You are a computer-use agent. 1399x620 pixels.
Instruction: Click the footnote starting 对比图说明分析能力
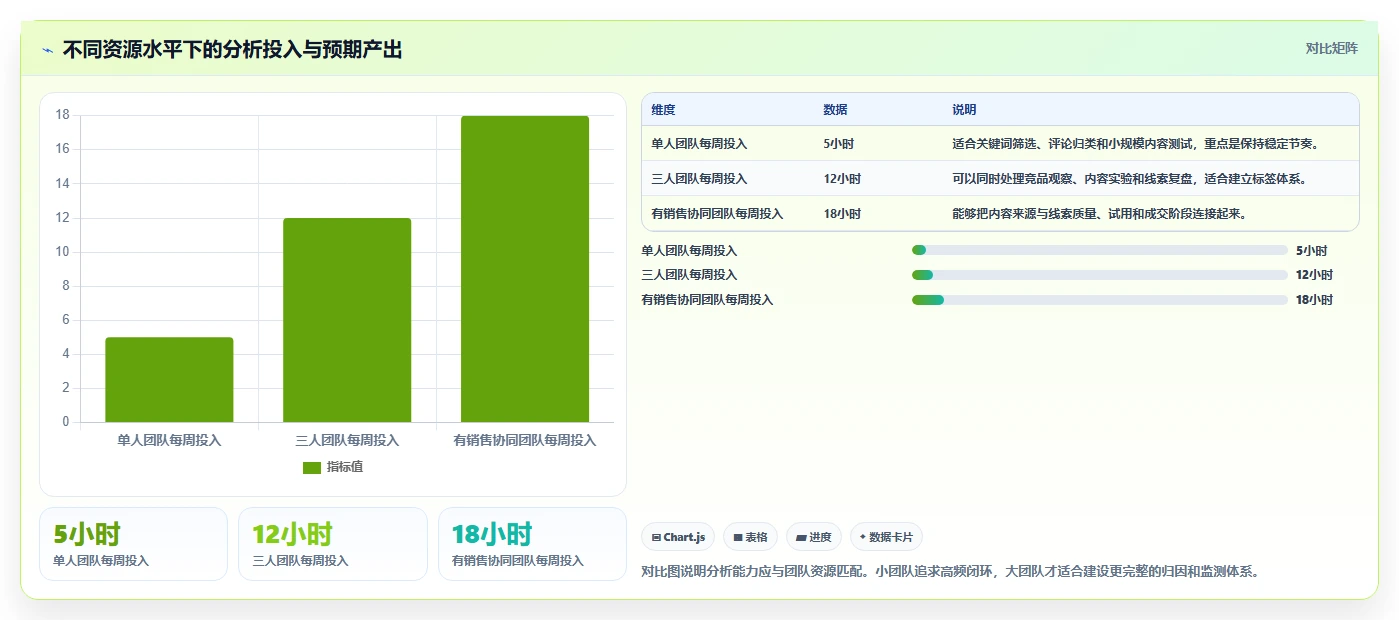(x=950, y=572)
